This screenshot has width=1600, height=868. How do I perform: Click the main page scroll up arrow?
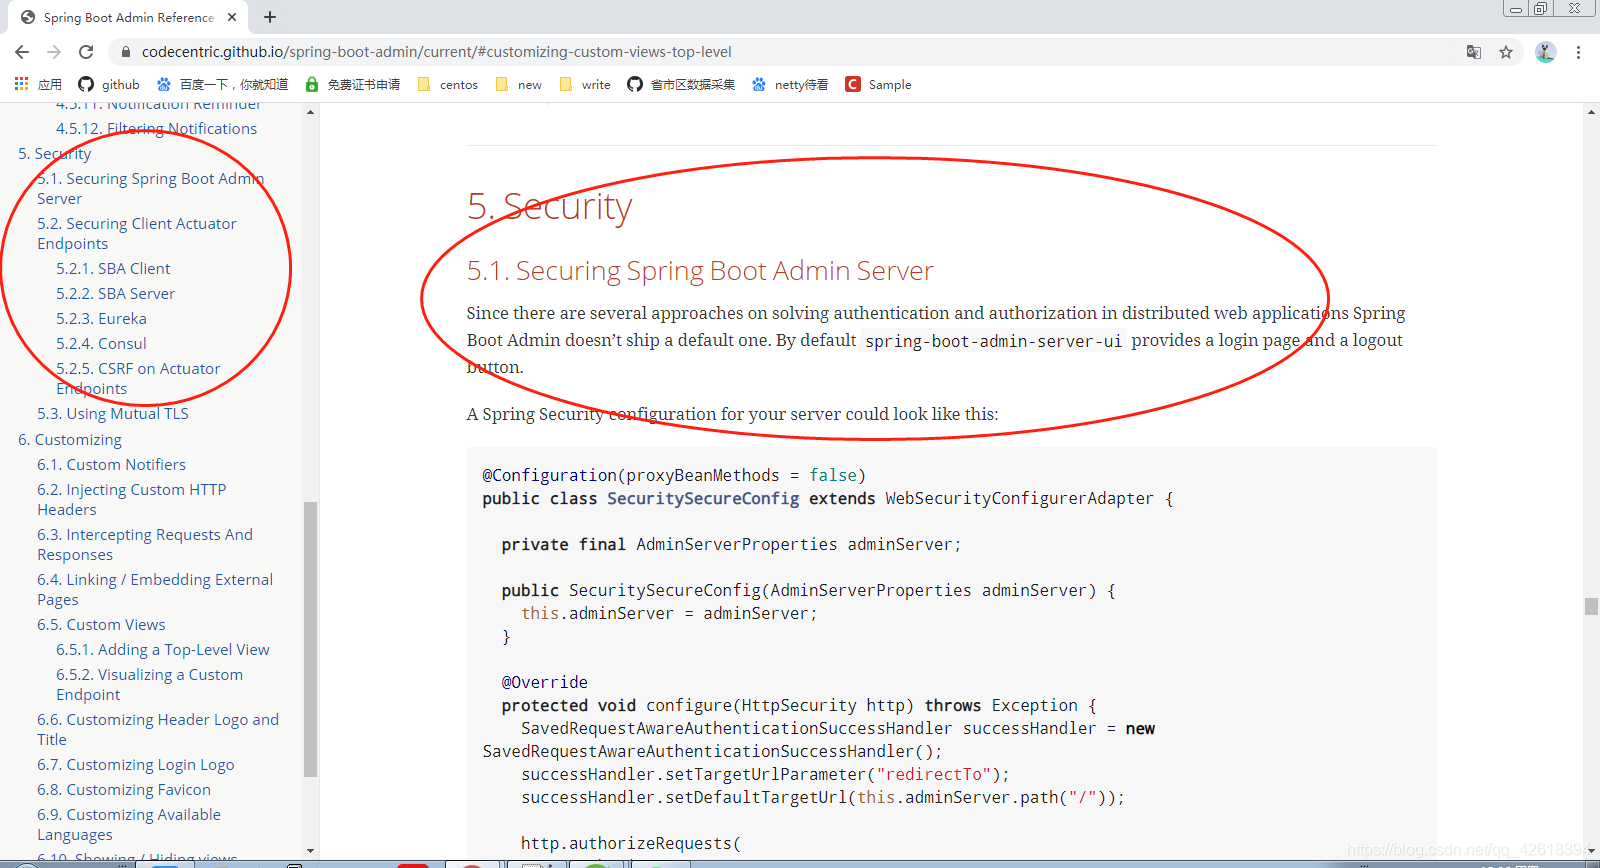click(1591, 112)
